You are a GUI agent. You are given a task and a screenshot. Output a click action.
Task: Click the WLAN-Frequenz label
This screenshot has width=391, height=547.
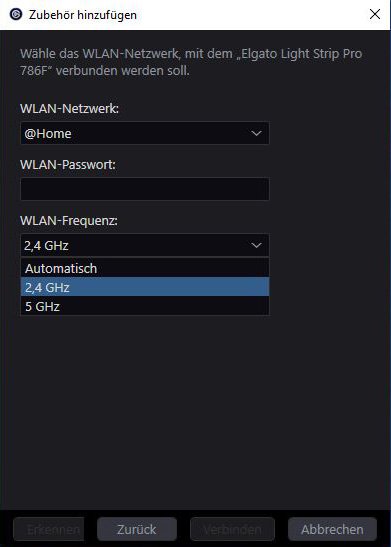click(x=69, y=220)
